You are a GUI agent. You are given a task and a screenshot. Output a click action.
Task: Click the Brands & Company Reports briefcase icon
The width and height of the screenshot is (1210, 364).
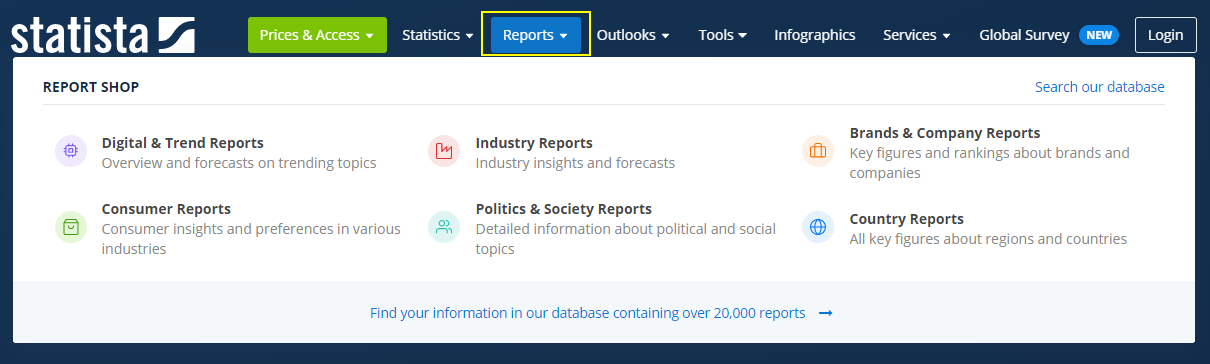click(x=818, y=151)
